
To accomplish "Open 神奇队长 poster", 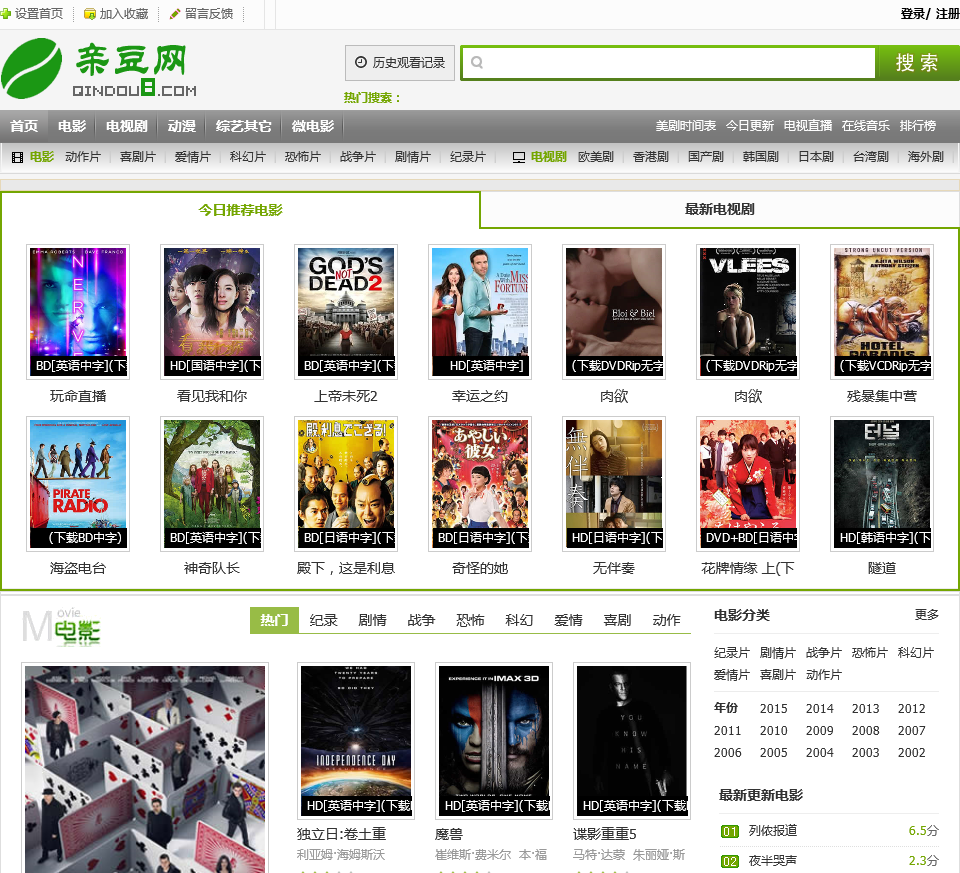I will [212, 484].
